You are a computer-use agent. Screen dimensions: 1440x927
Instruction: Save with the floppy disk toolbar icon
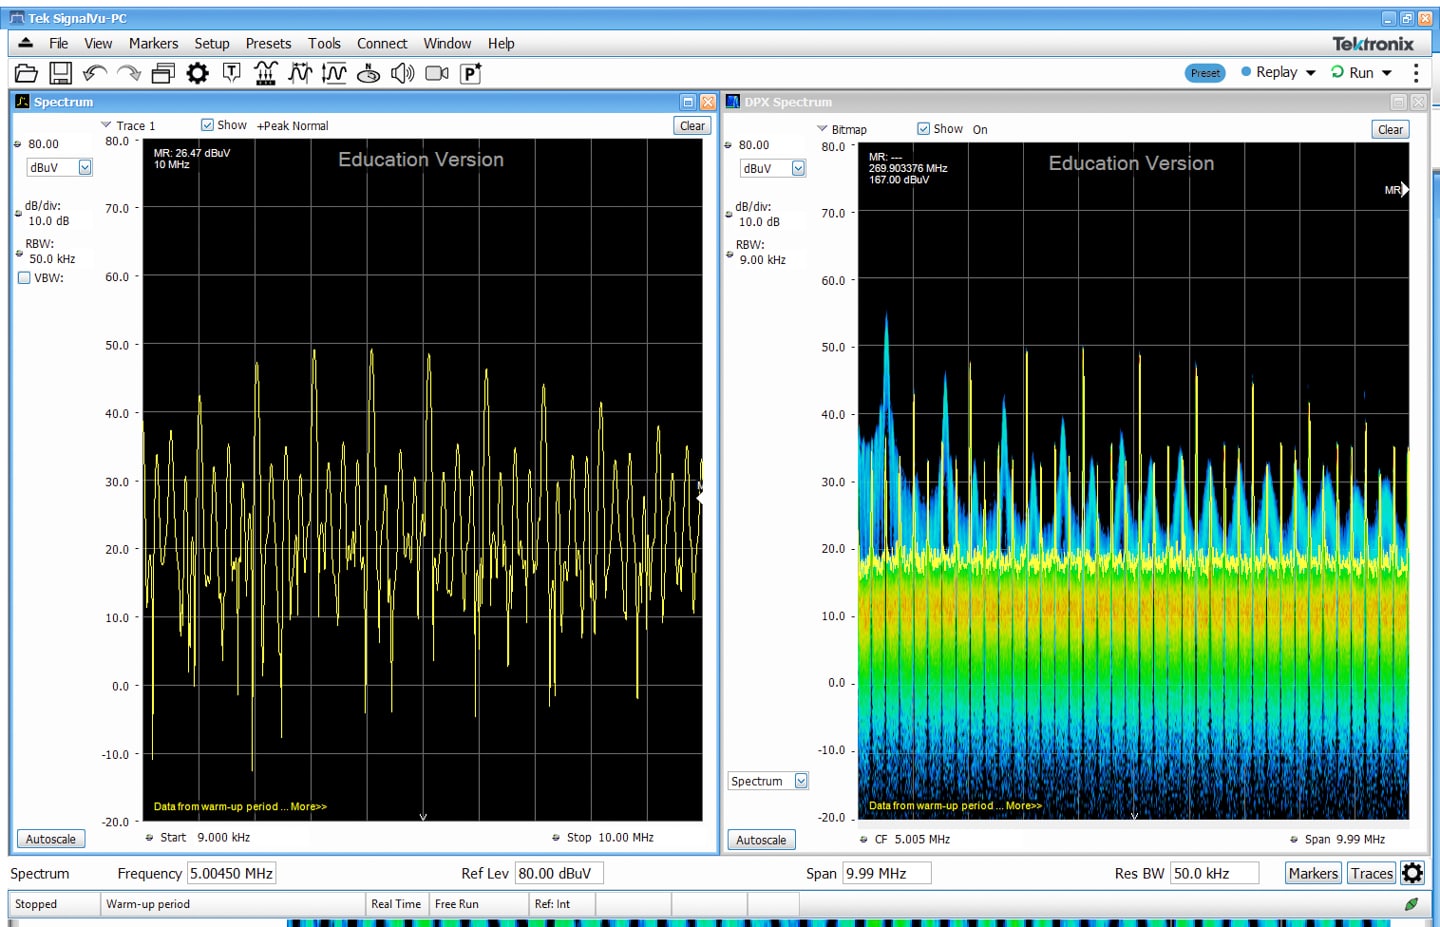coord(61,73)
